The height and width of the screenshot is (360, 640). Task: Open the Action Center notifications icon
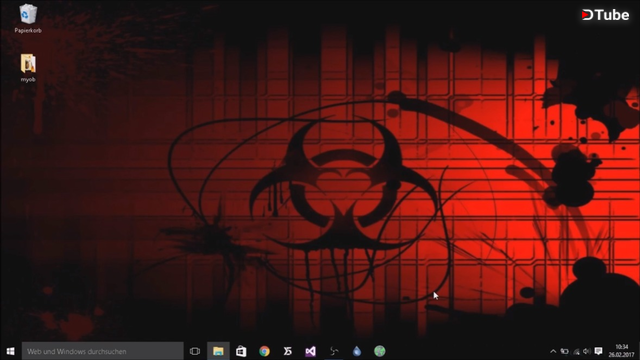pyautogui.click(x=598, y=351)
